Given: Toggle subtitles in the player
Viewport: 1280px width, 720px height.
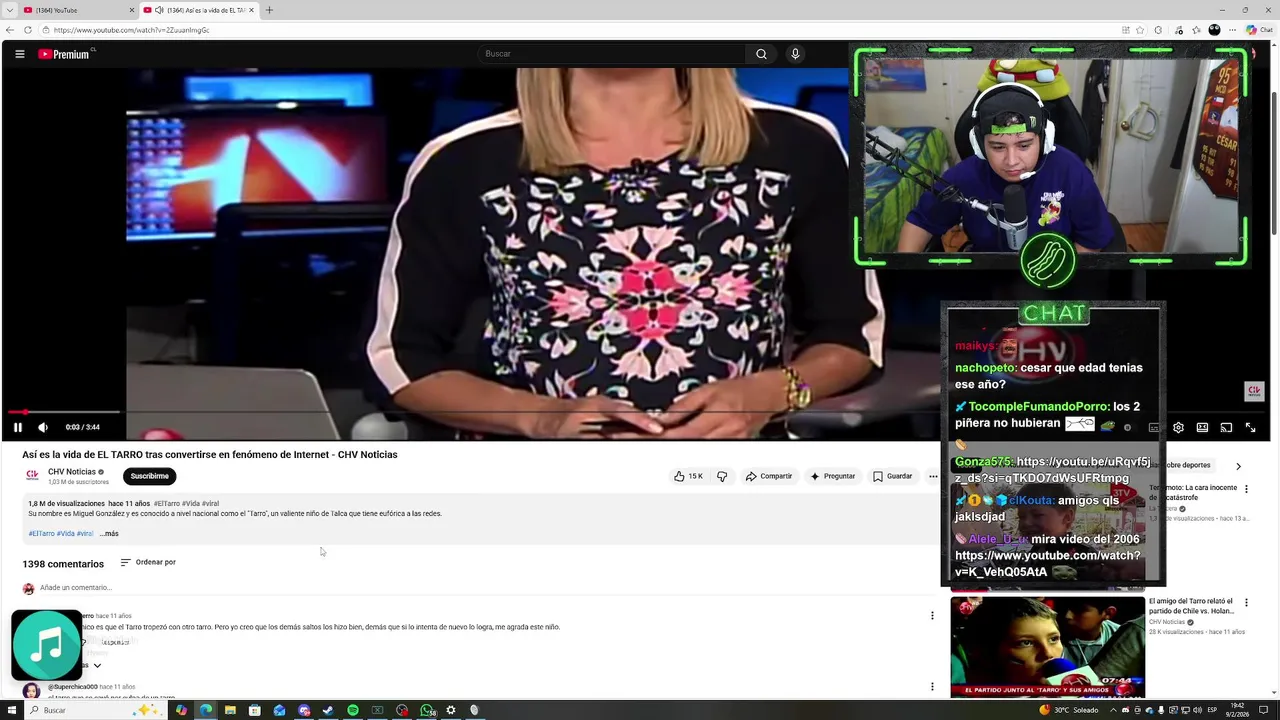Looking at the screenshot, I should [x=1154, y=427].
